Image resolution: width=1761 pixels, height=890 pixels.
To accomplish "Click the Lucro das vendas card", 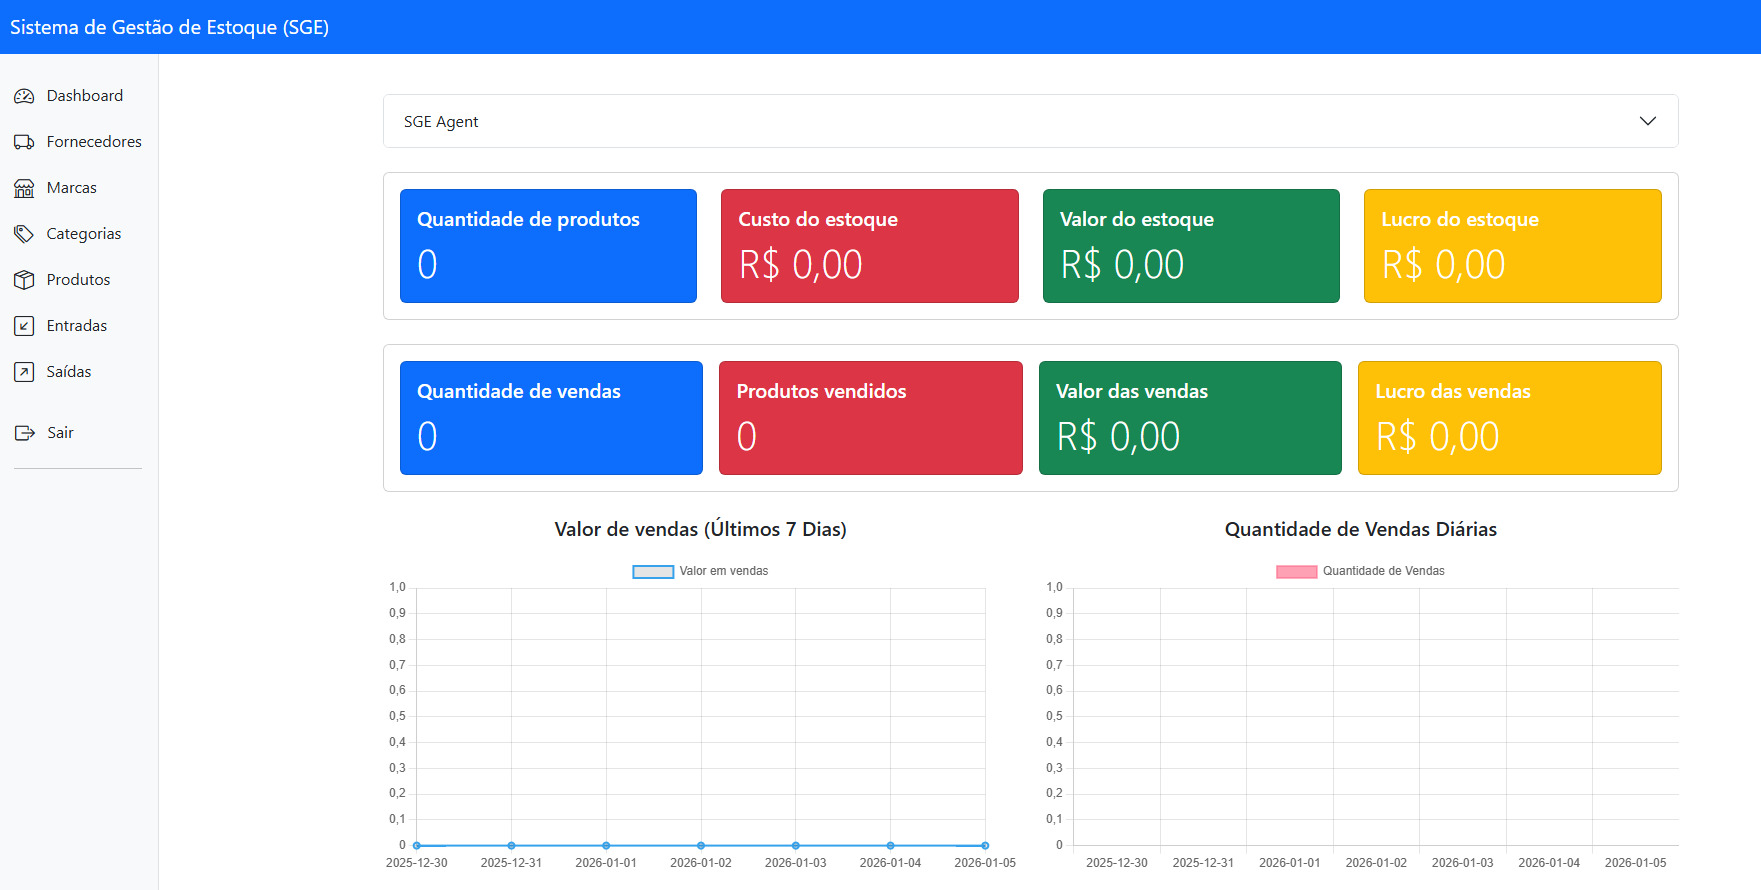I will [x=1510, y=418].
